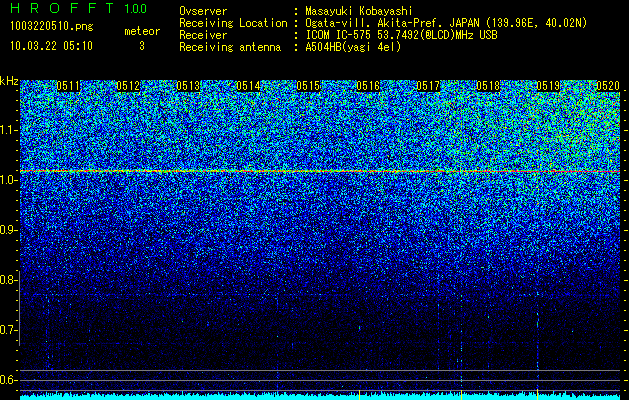
Task: Click the 0518 time marker
Action: [x=488, y=86]
